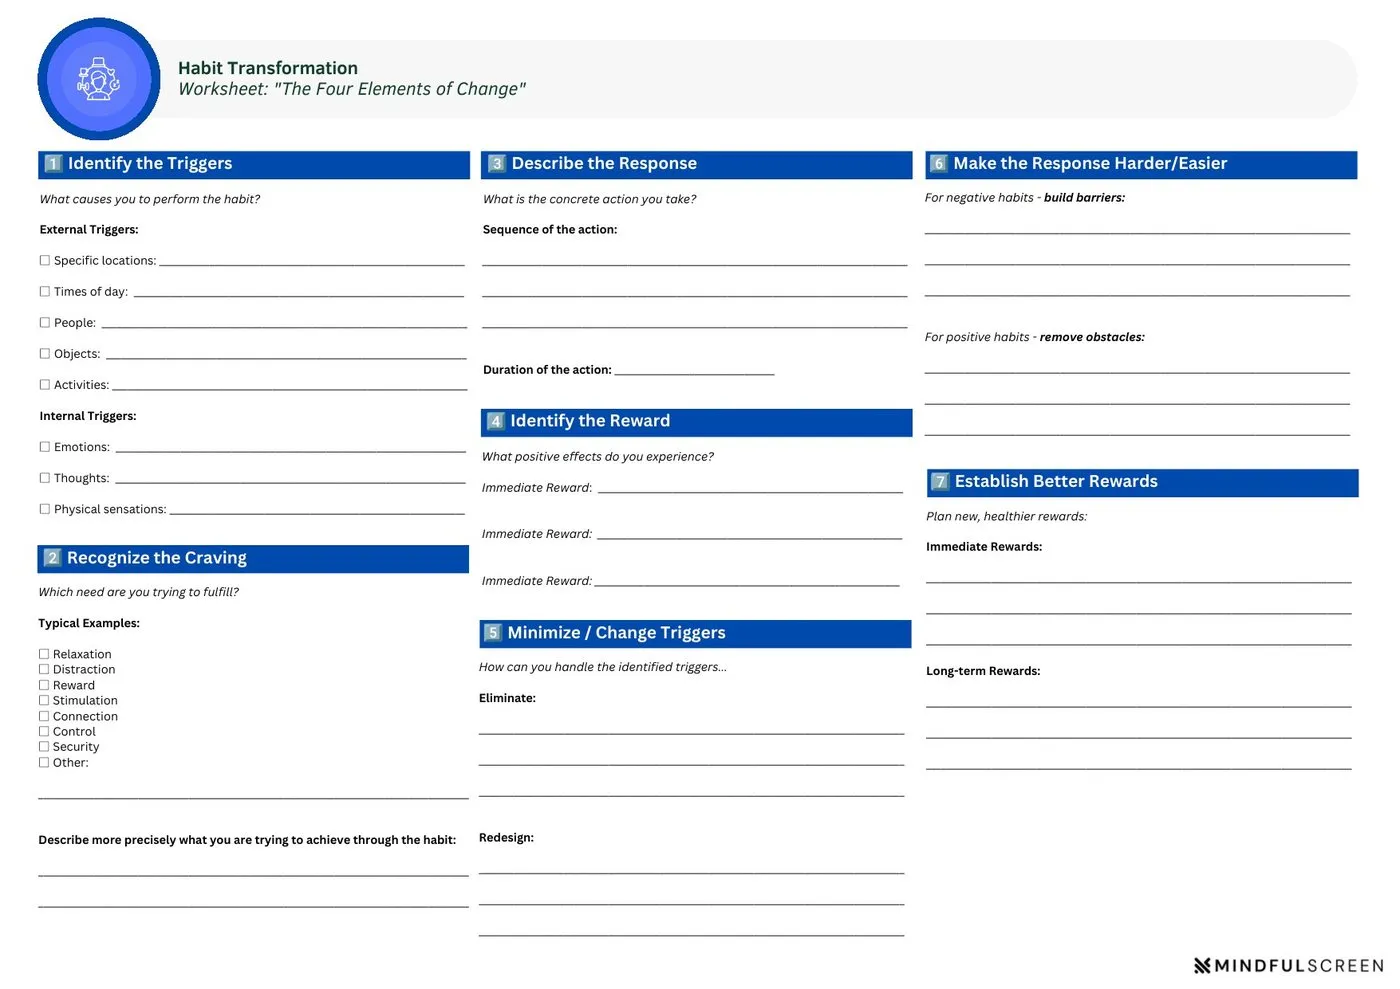
Task: Click the Minimize / Change Triggers heading
Action: click(616, 633)
